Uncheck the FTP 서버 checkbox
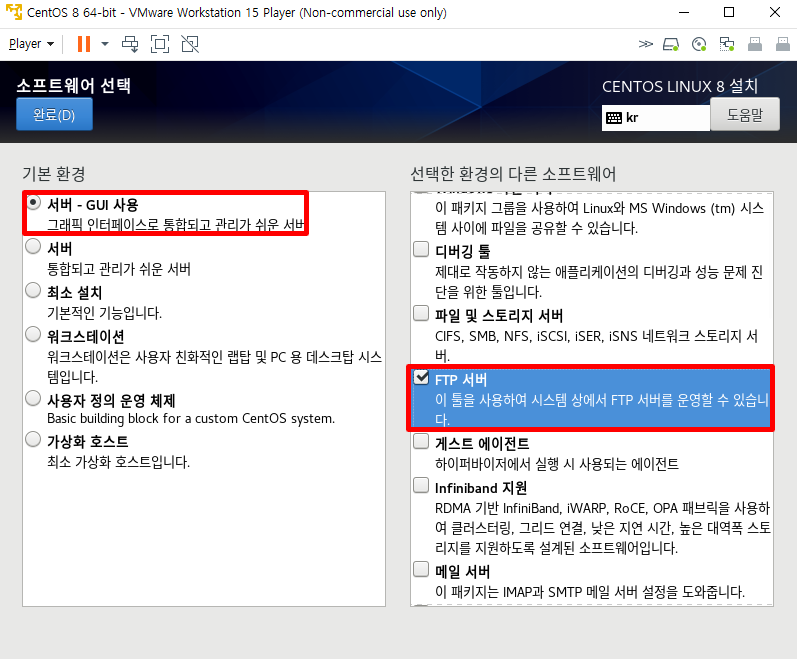The width and height of the screenshot is (797, 659). [x=421, y=377]
